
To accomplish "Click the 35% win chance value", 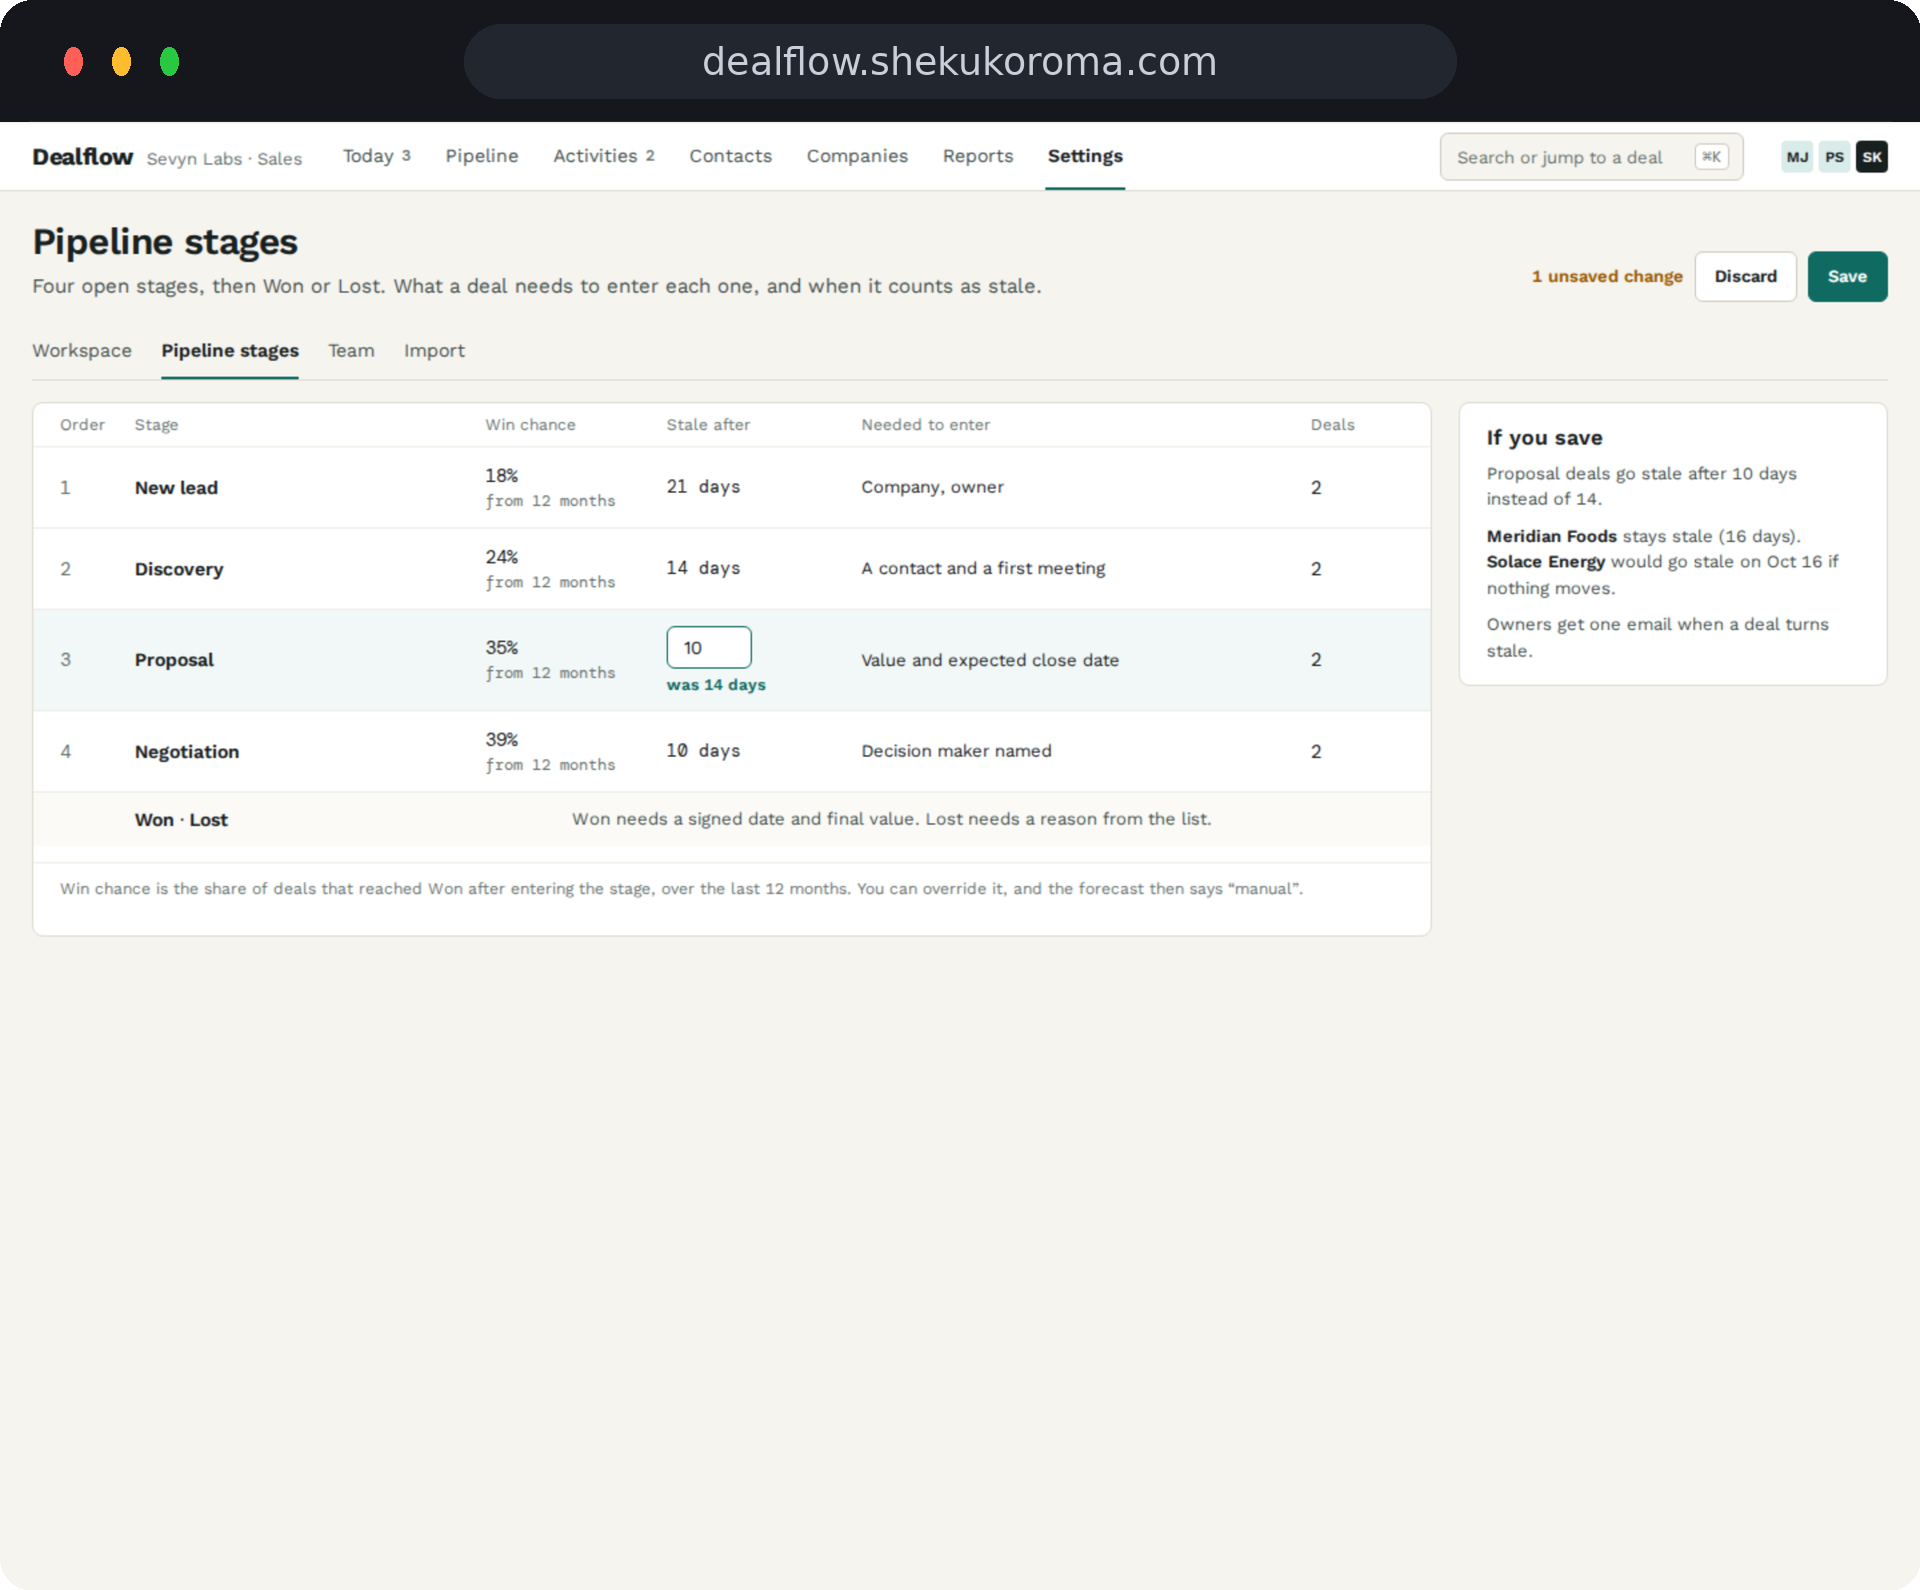I will tap(502, 648).
